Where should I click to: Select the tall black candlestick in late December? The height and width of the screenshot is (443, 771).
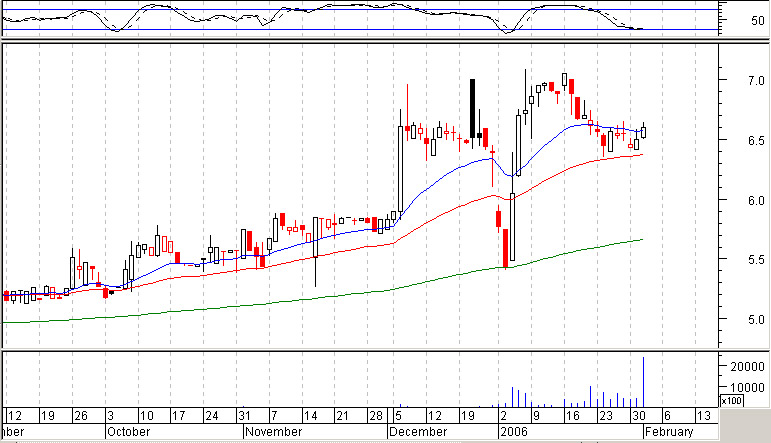click(473, 109)
